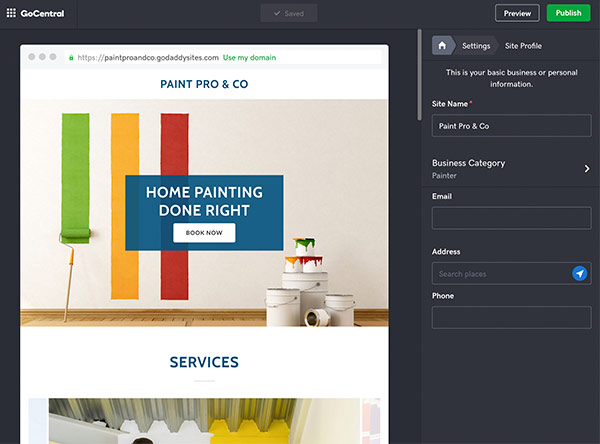Click the Use my domain link
The height and width of the screenshot is (444, 600).
tap(249, 57)
